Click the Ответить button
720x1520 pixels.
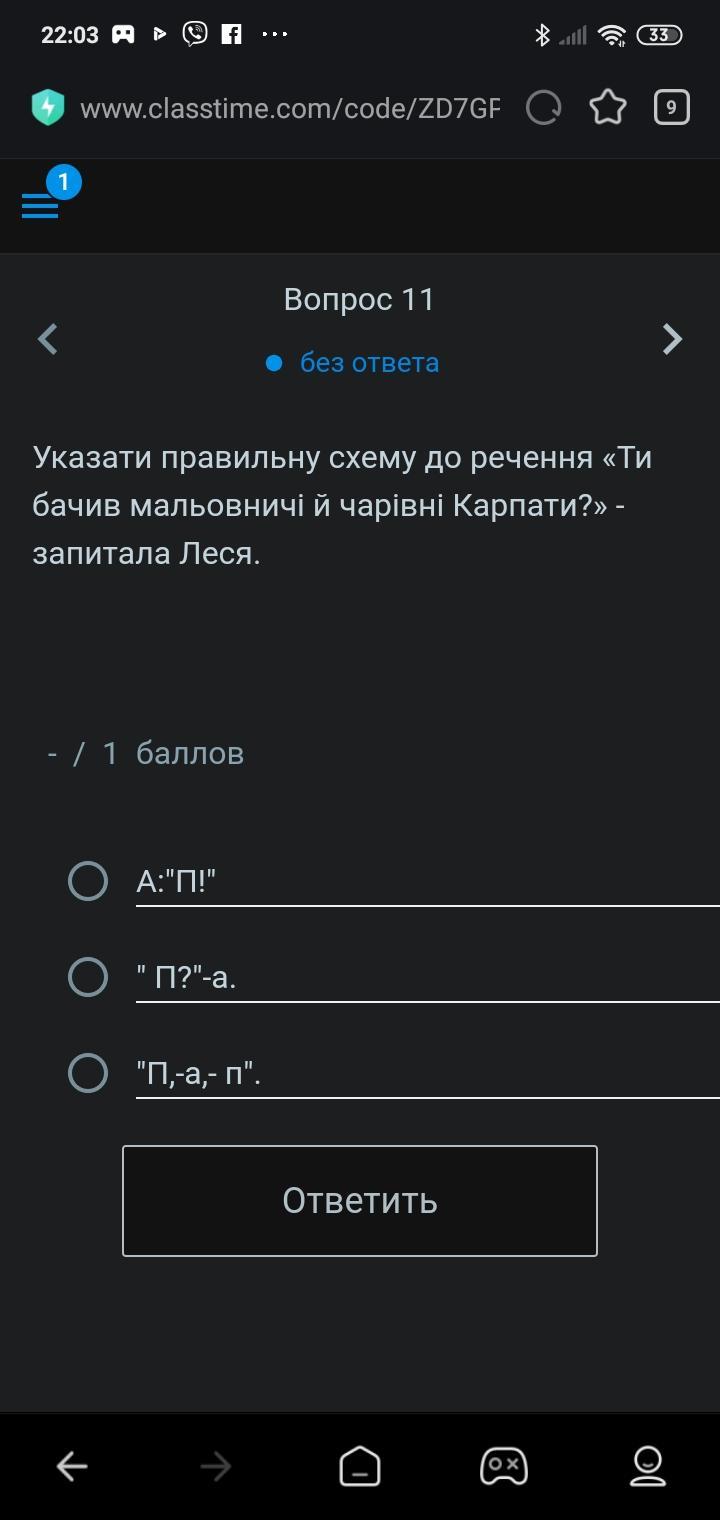pyautogui.click(x=360, y=1201)
